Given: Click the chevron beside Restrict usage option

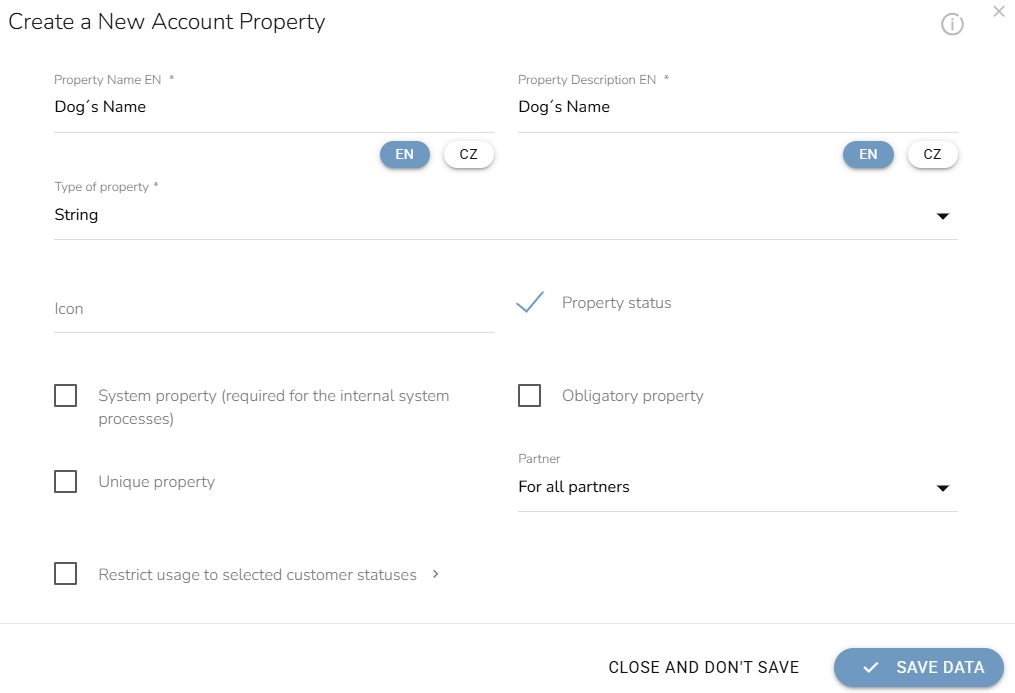Looking at the screenshot, I should (x=436, y=574).
